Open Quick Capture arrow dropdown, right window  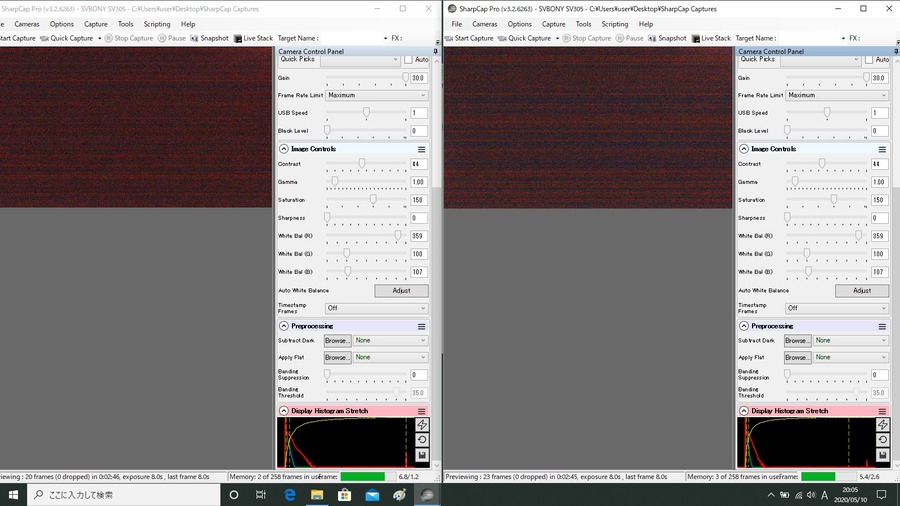click(557, 38)
